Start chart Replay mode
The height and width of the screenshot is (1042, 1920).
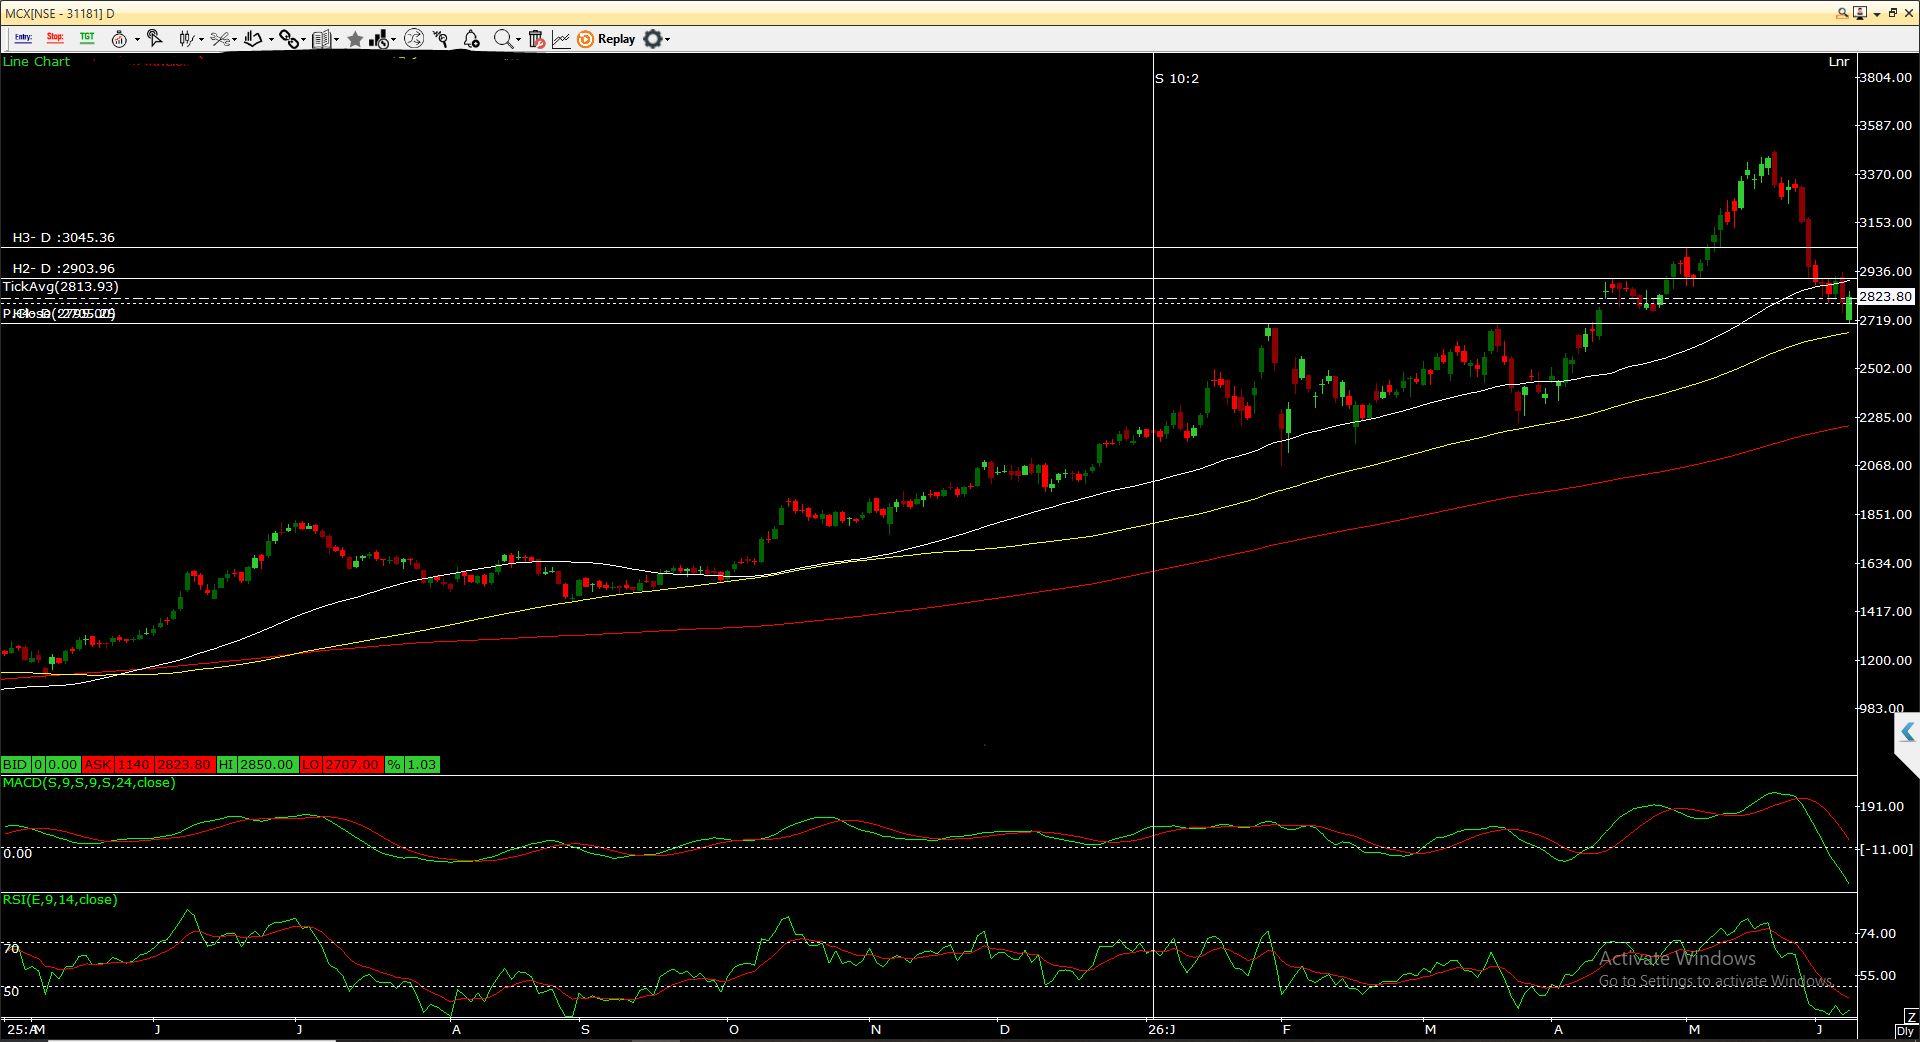[x=606, y=39]
